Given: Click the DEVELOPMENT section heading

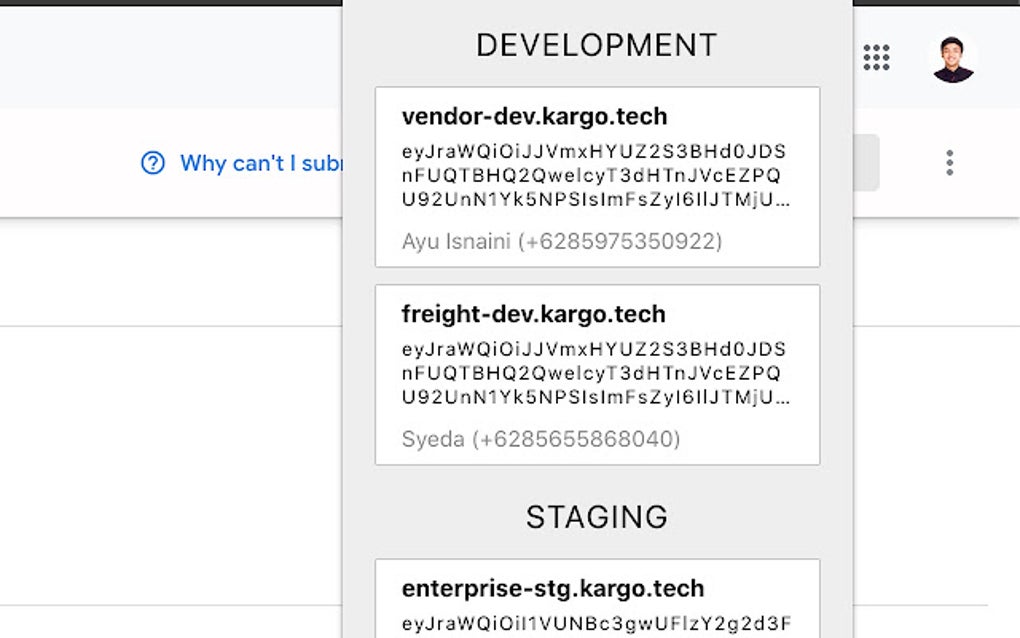Looking at the screenshot, I should pos(597,45).
